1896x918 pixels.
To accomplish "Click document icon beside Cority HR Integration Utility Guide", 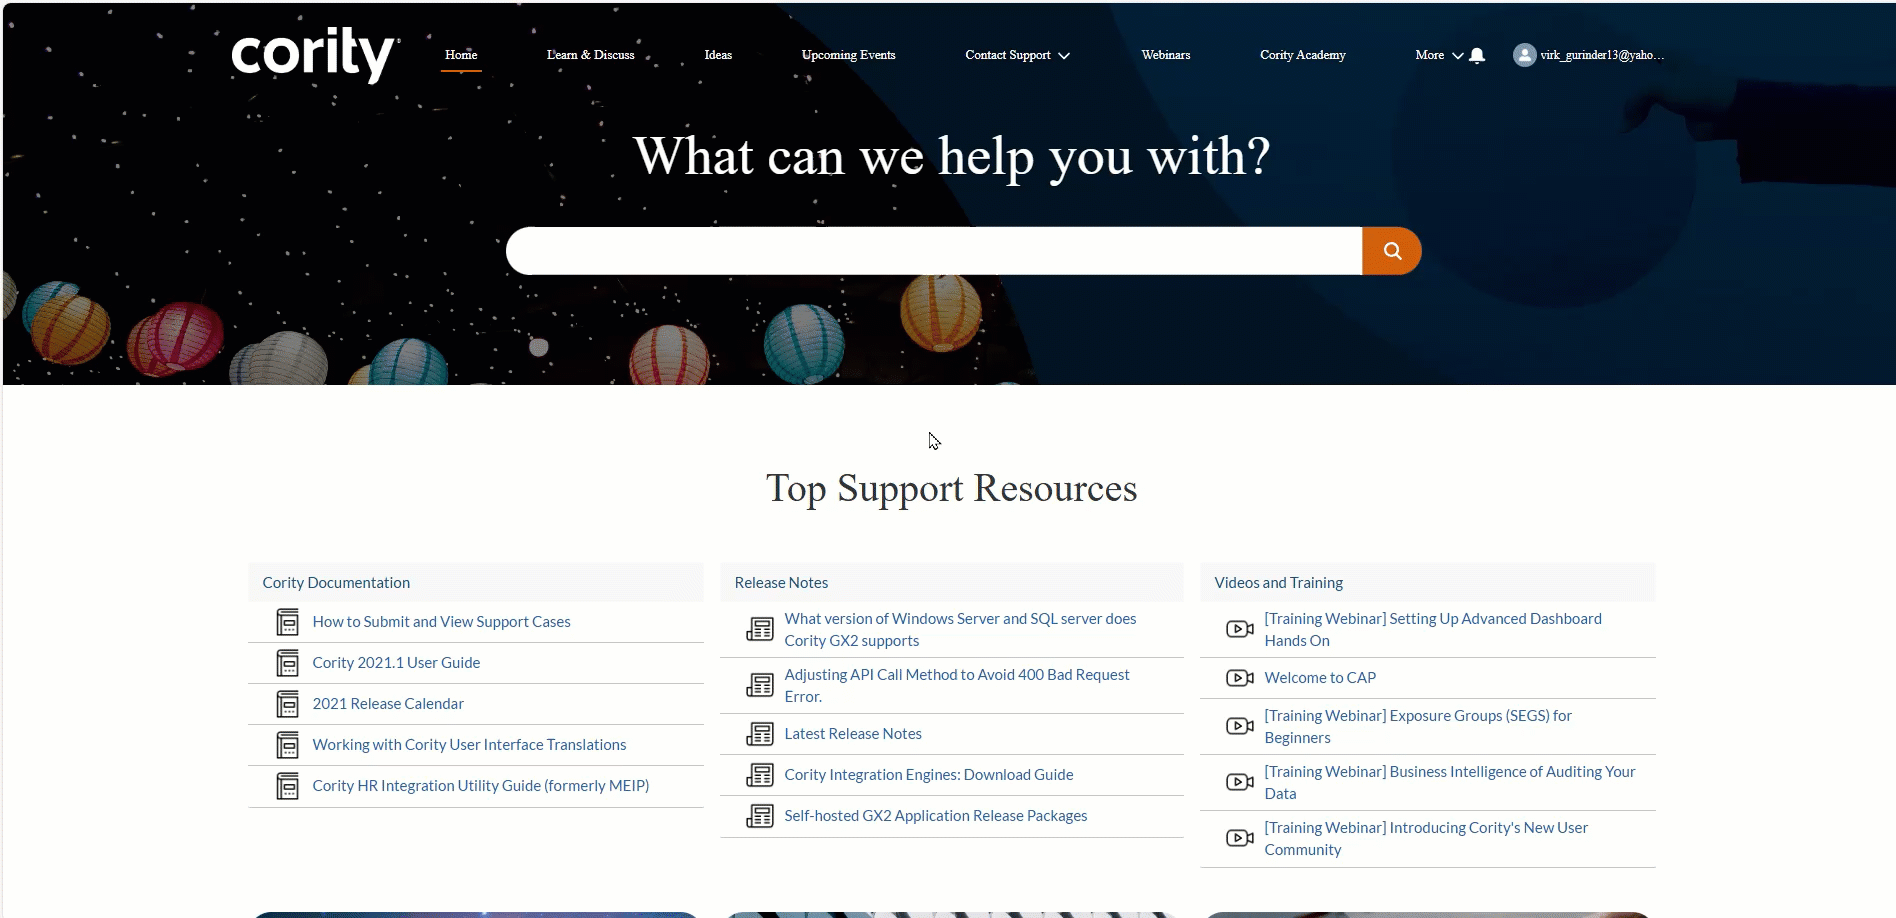I will tap(288, 786).
